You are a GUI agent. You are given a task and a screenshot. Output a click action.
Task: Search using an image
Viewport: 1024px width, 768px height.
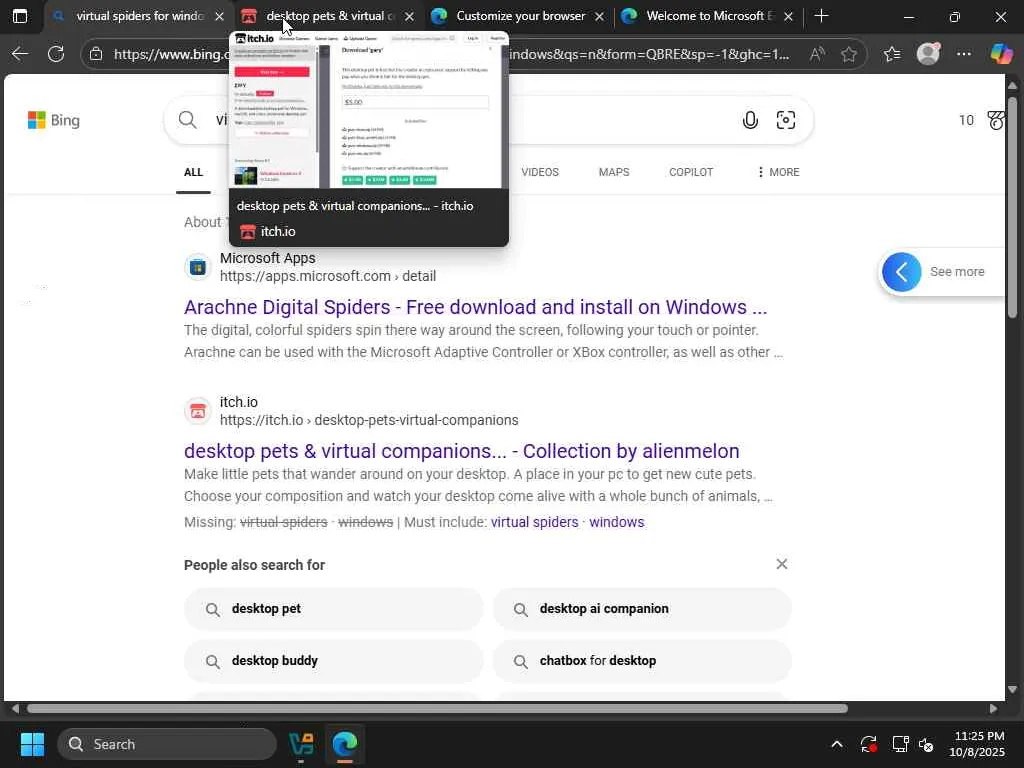tap(786, 120)
